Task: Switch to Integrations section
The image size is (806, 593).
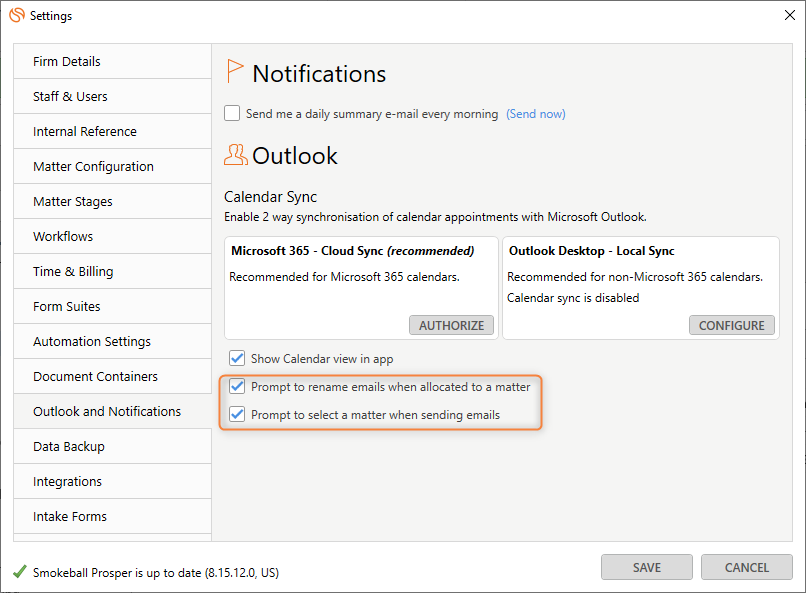Action: (113, 481)
